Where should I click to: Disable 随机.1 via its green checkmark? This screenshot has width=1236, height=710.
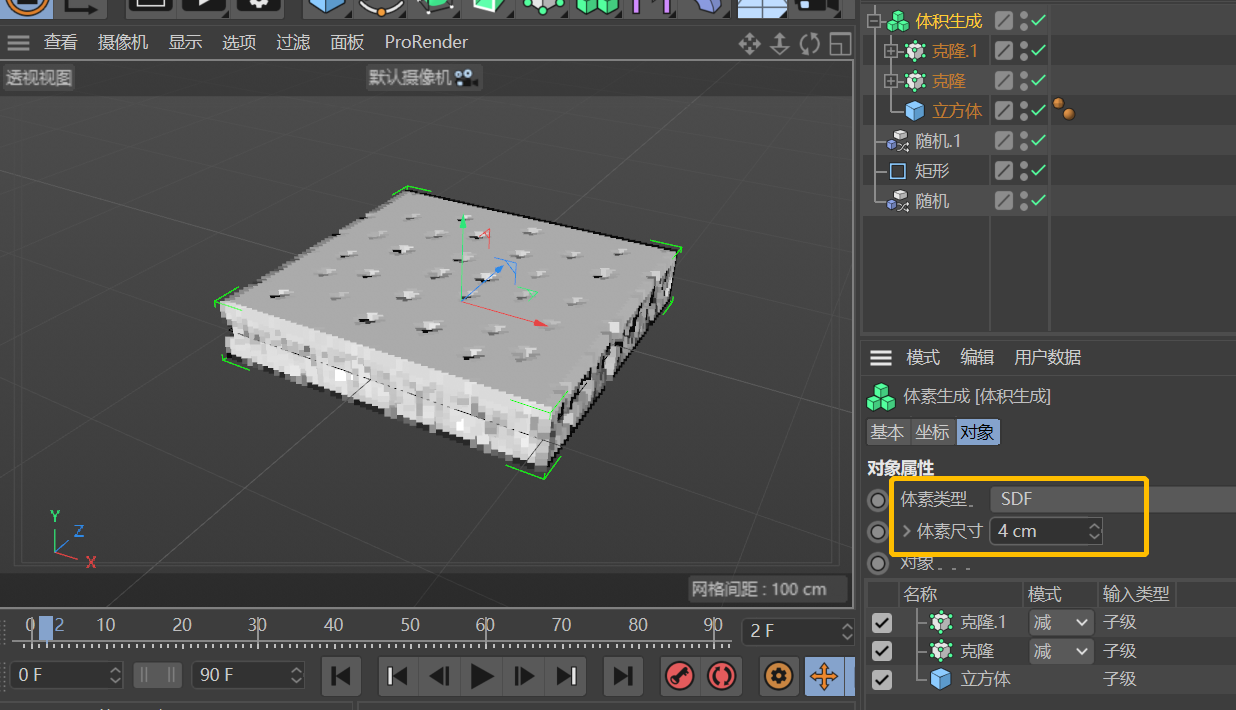(1039, 141)
